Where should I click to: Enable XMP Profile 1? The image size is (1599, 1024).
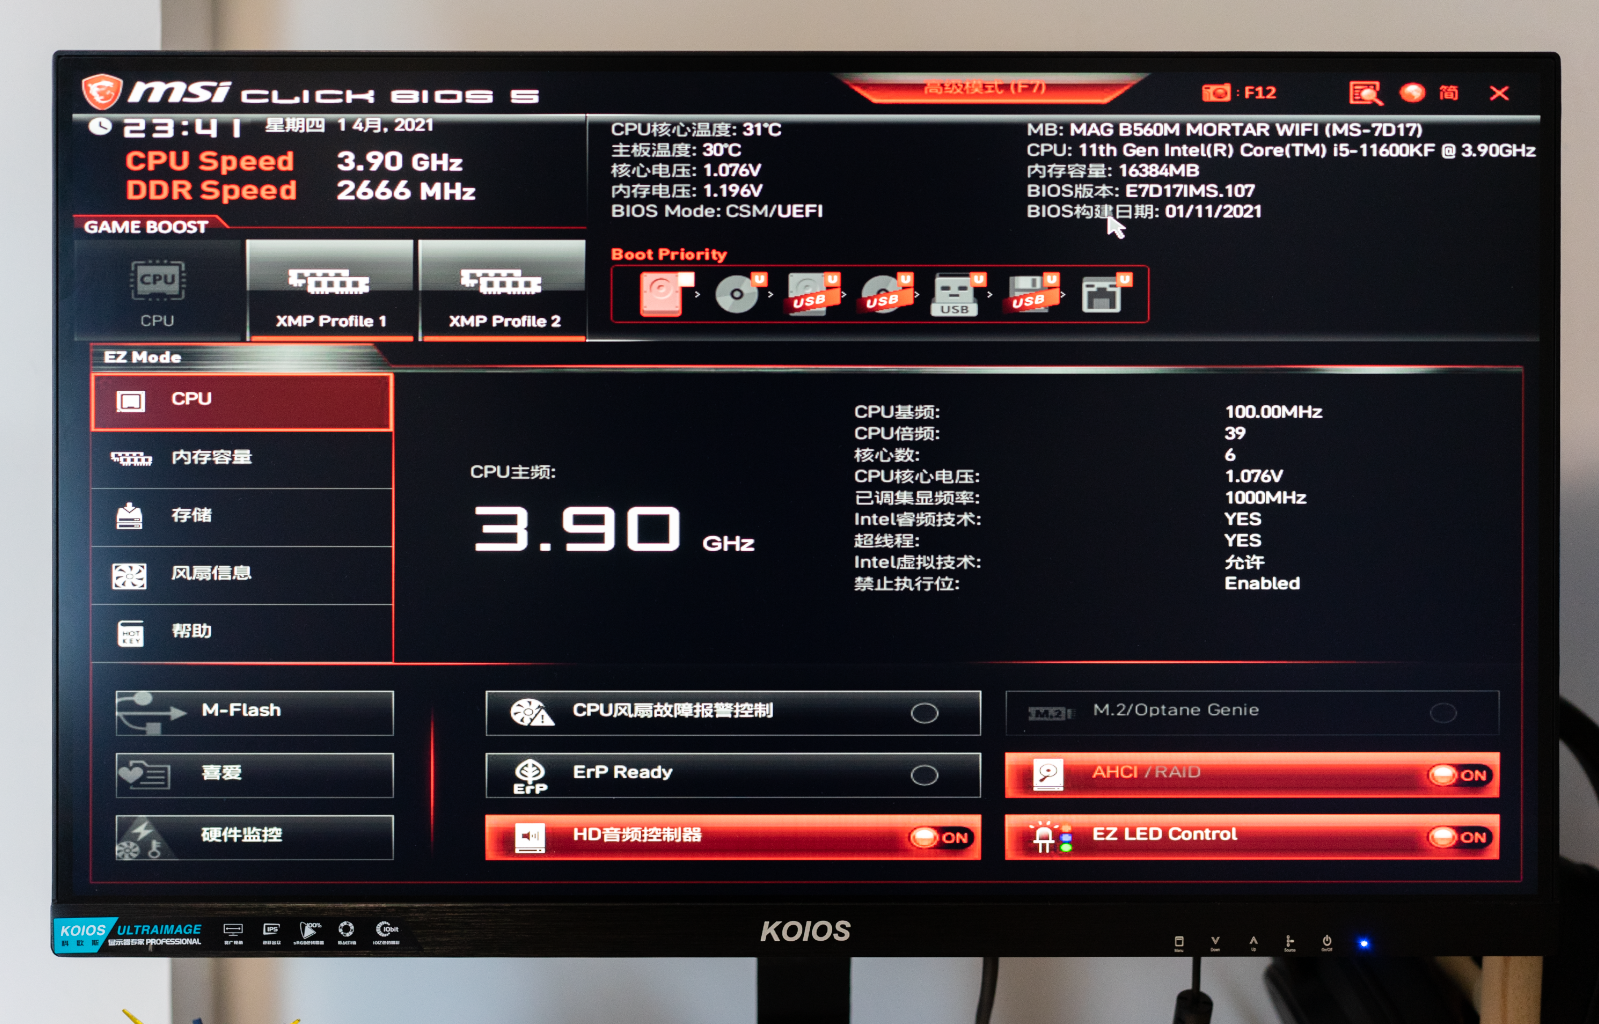point(331,290)
